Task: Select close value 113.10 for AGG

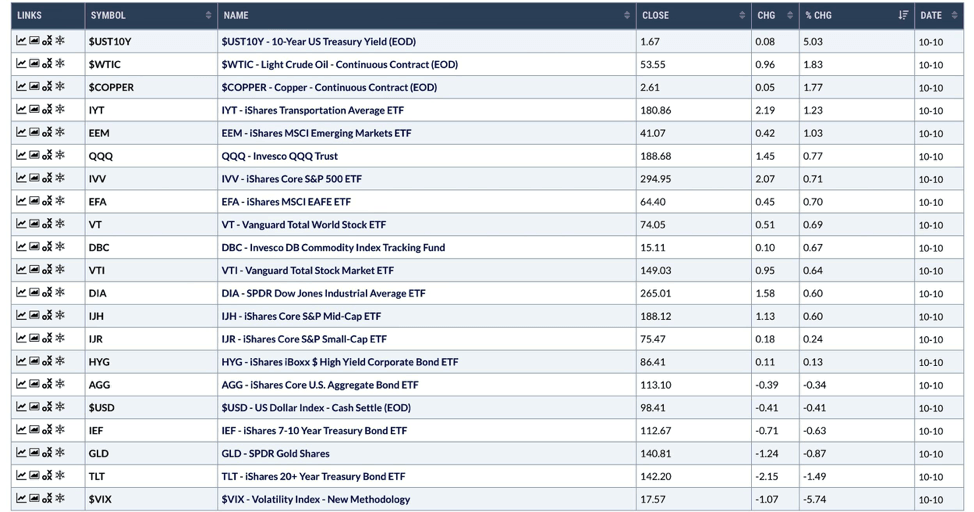Action: [655, 385]
